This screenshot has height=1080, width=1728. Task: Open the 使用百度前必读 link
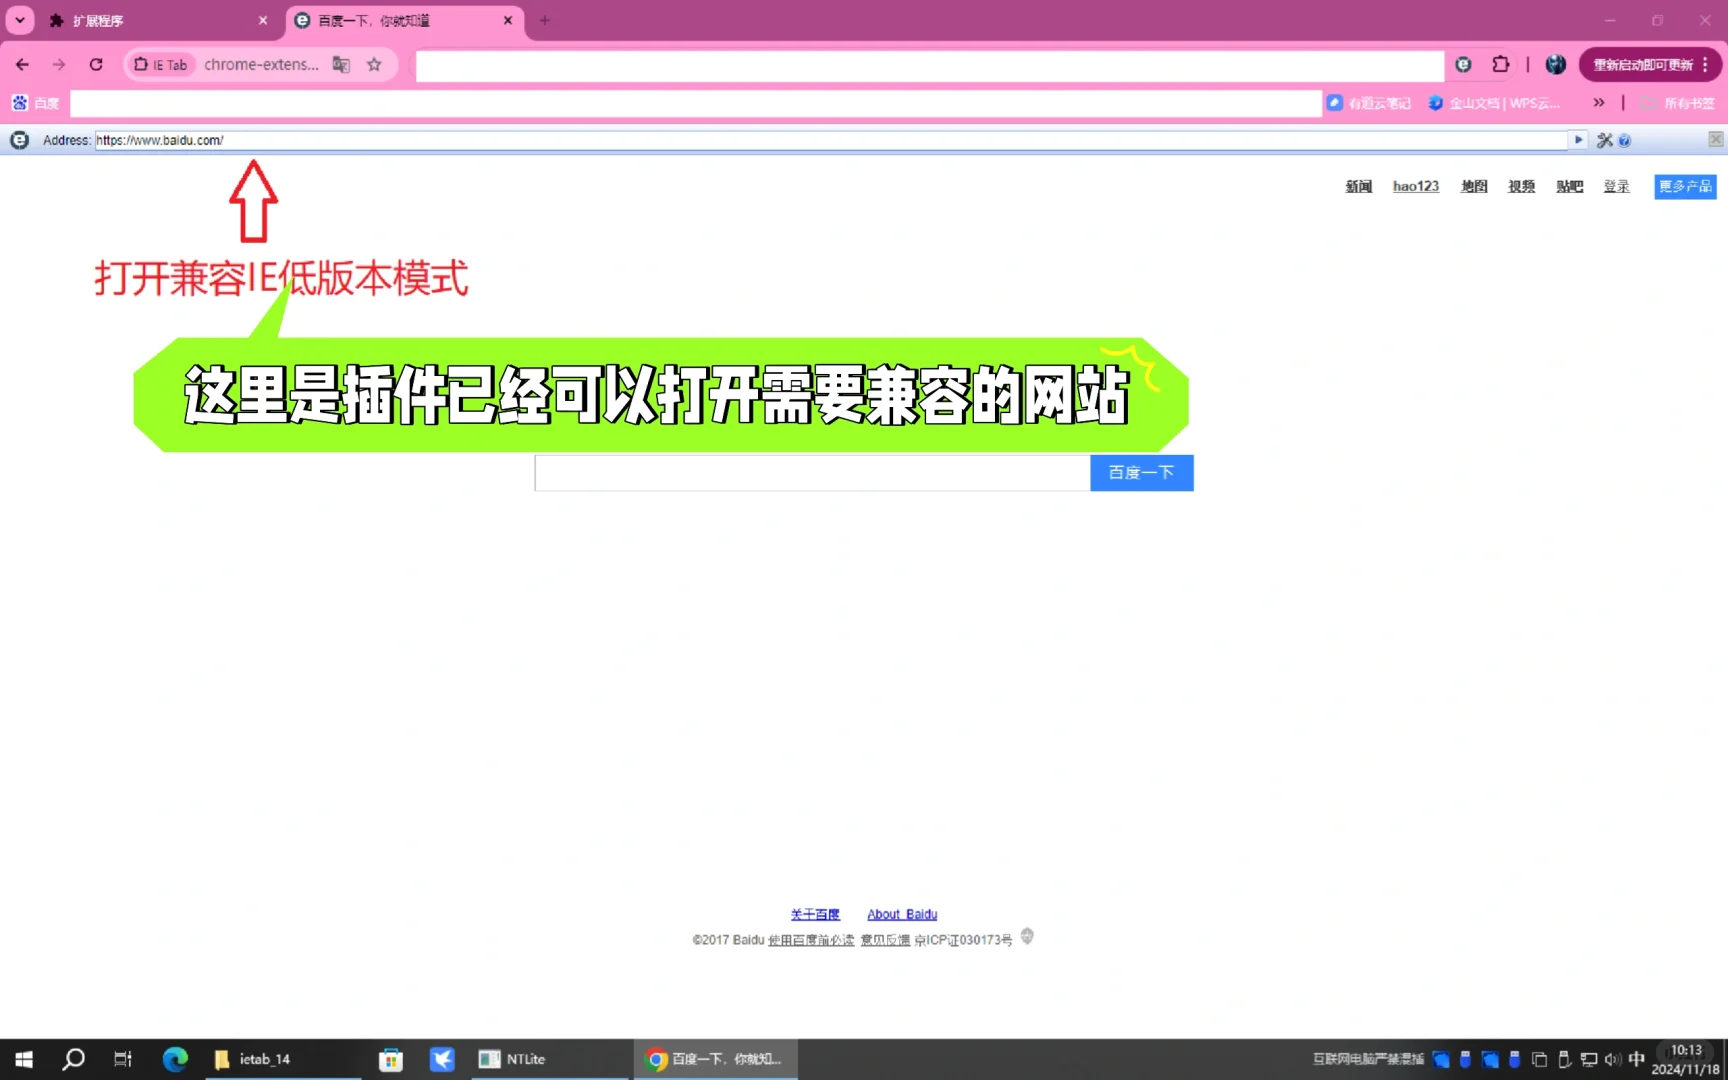811,940
